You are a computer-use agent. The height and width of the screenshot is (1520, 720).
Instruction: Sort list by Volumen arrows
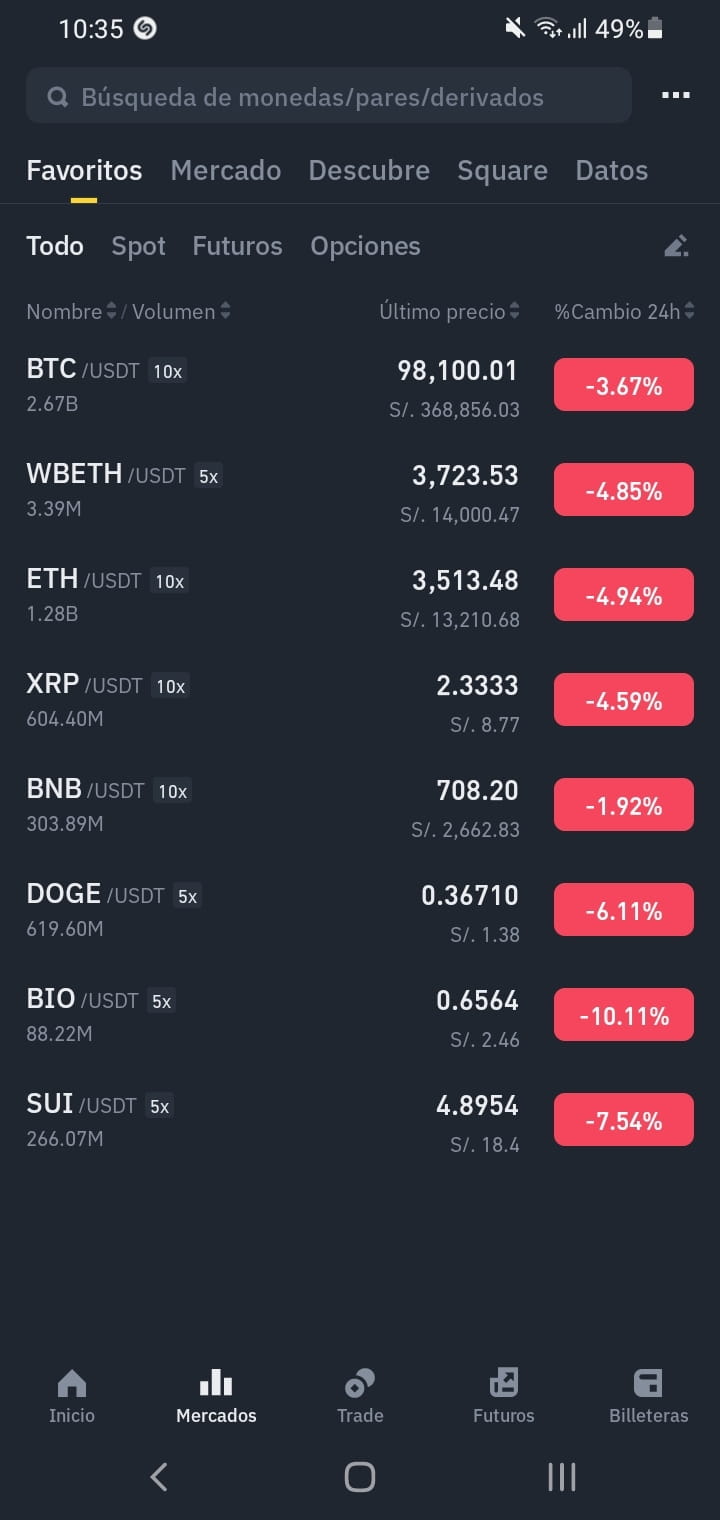pos(225,312)
